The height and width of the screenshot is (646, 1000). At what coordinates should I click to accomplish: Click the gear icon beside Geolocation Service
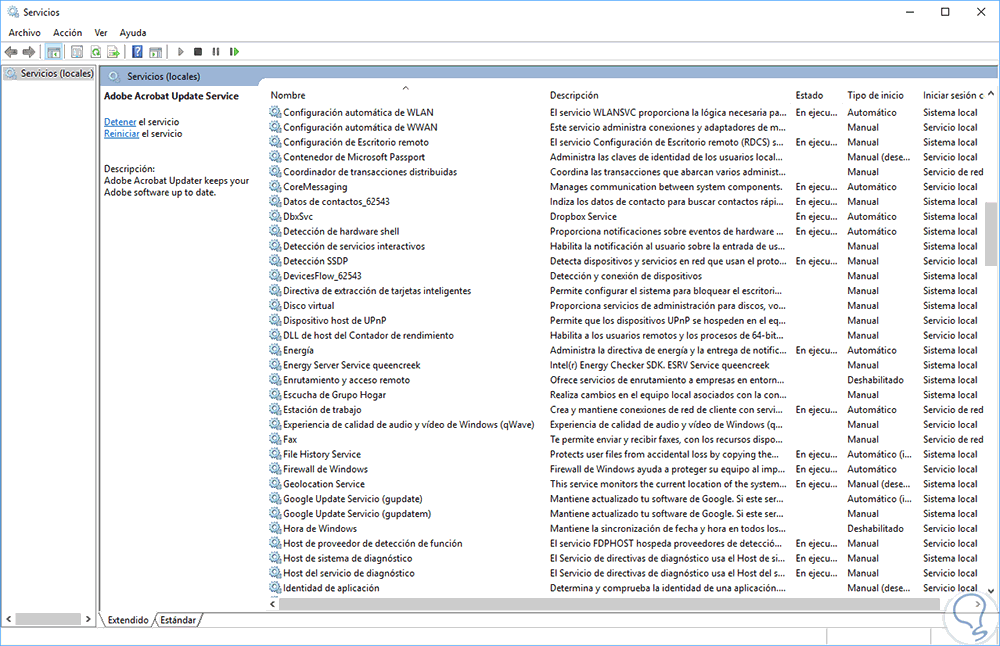(x=275, y=483)
